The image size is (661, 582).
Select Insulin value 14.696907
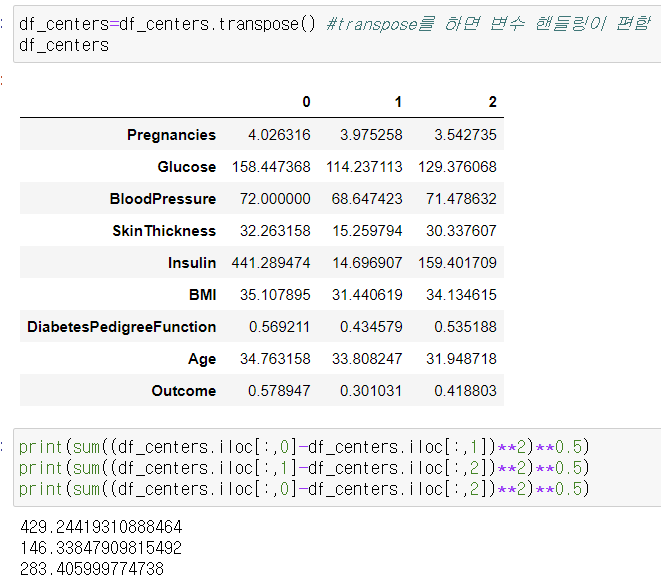click(367, 263)
